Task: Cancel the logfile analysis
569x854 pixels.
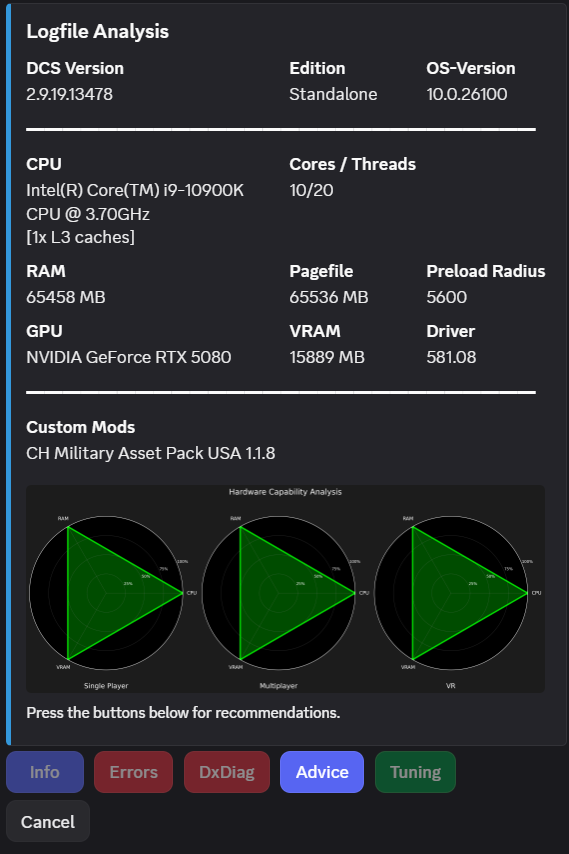Action: coord(48,821)
